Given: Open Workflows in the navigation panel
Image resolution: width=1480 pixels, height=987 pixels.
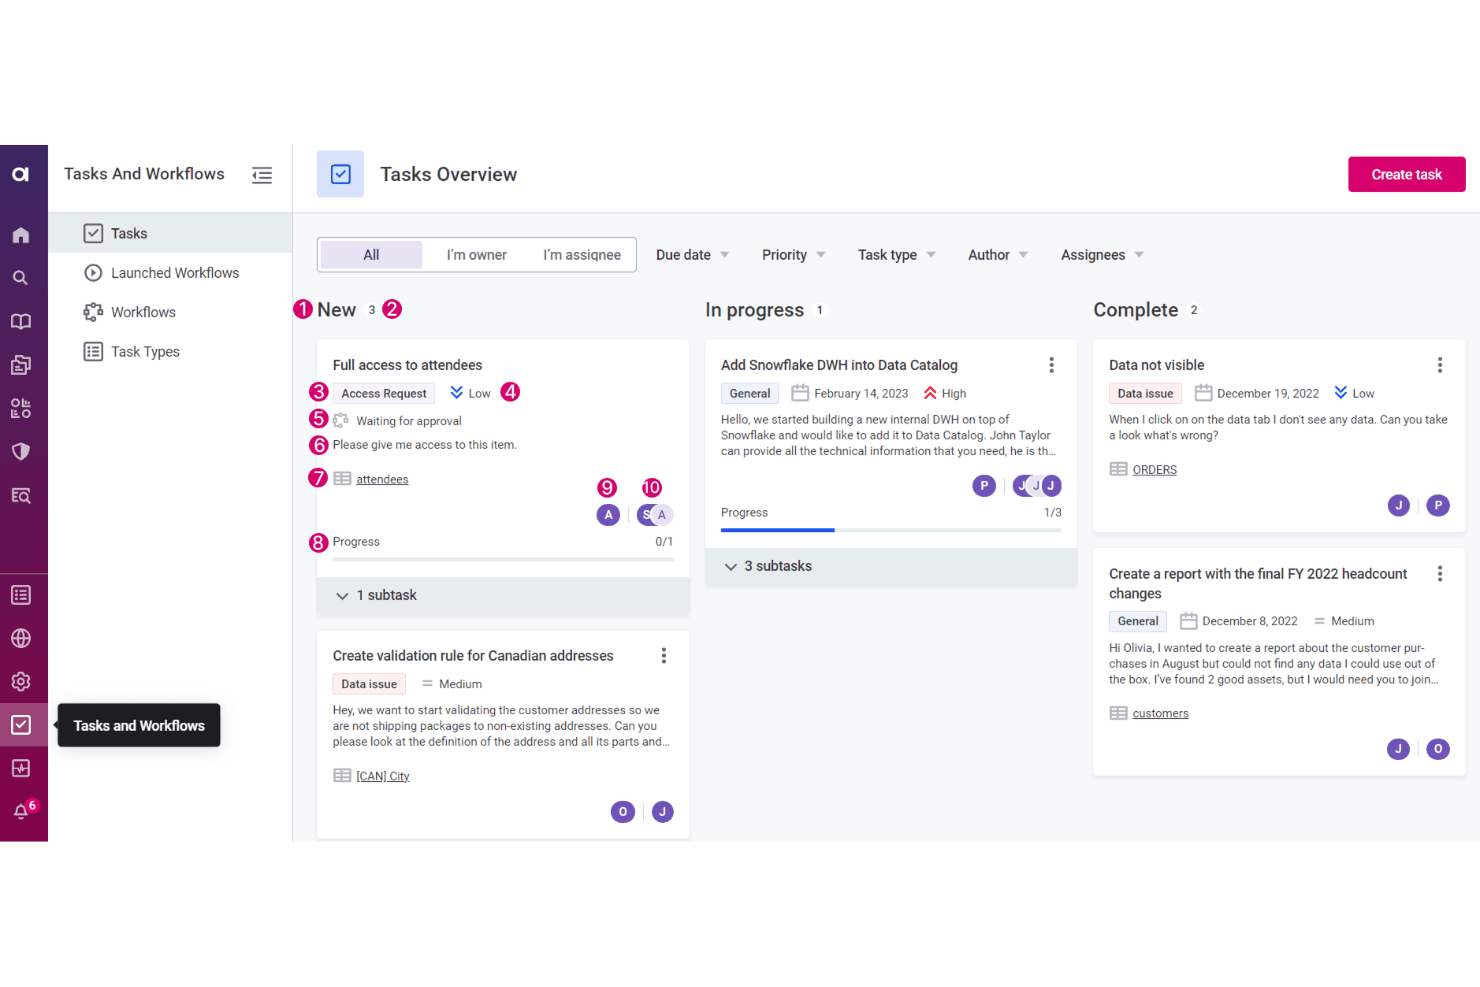Looking at the screenshot, I should pyautogui.click(x=170, y=312).
